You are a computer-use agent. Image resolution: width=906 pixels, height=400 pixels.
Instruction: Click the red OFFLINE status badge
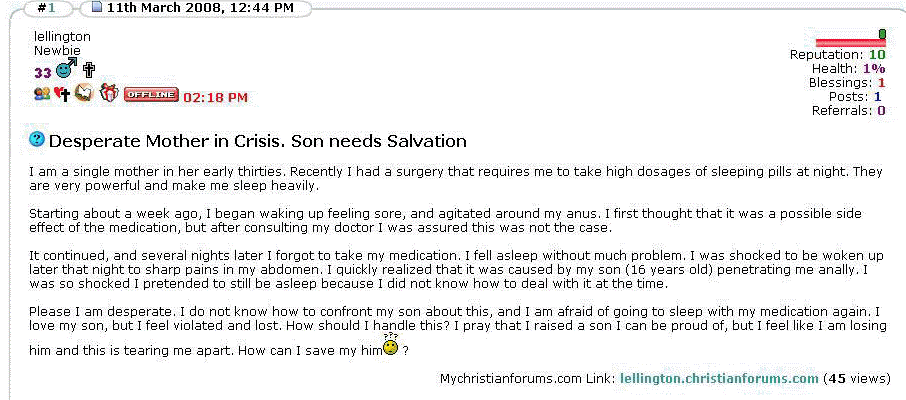click(151, 95)
